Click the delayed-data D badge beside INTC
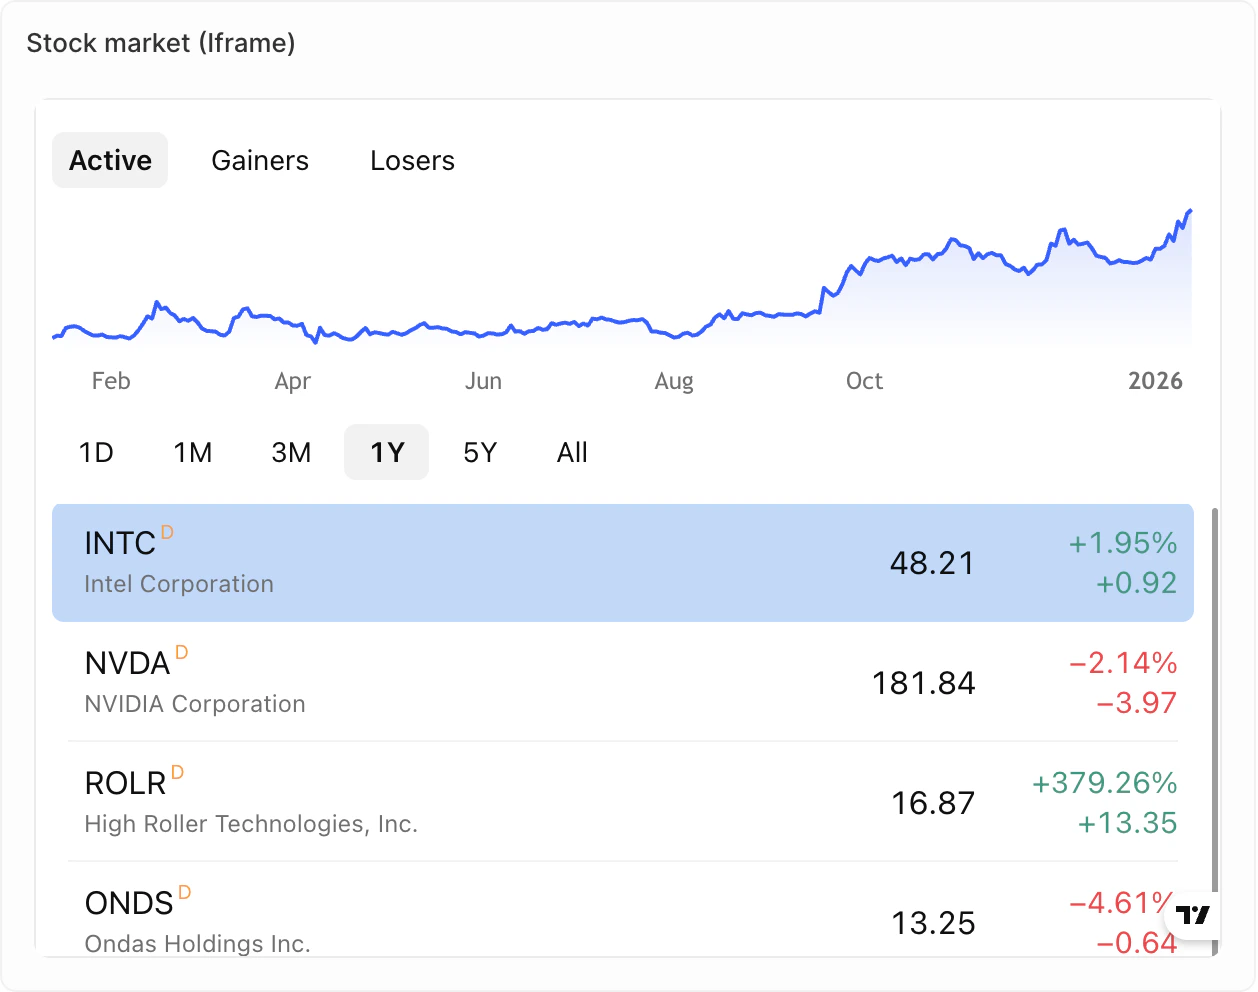1258x992 pixels. tap(167, 533)
